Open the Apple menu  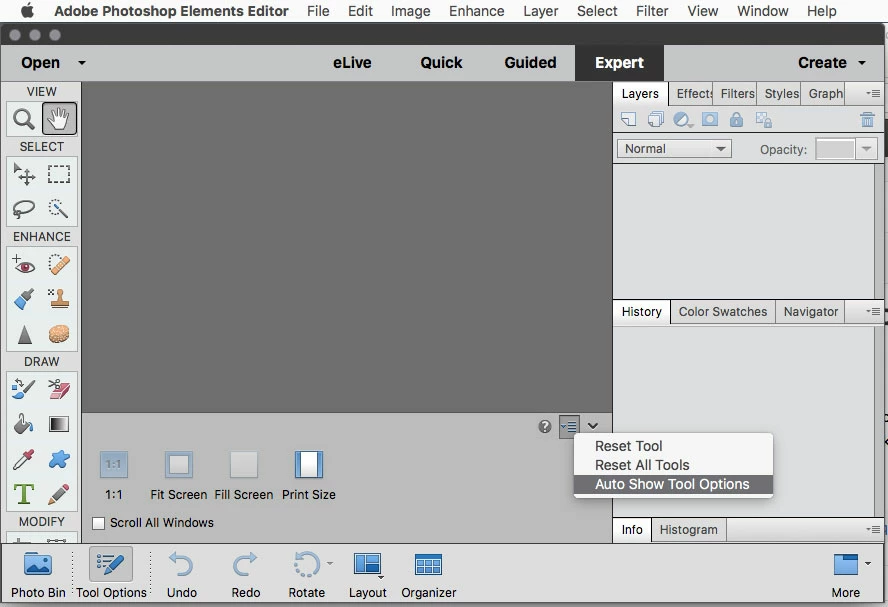[27, 10]
